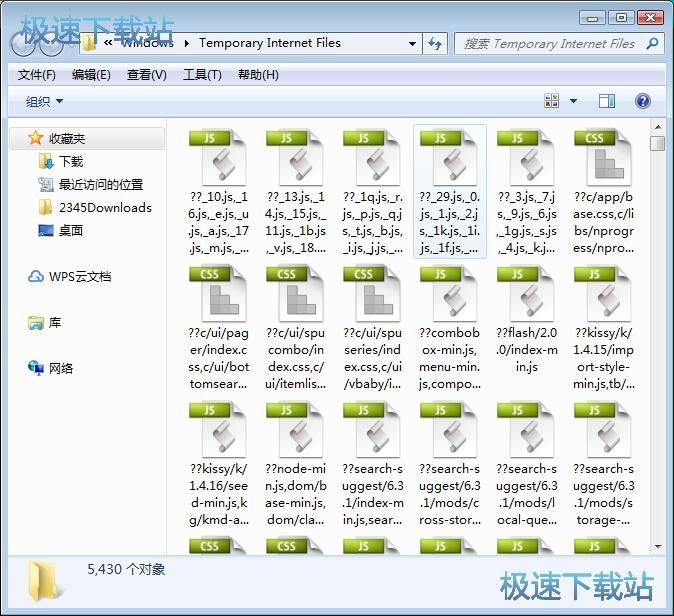Viewport: 674px width, 616px height.
Task: Select the ??_1q.js file icon
Action: coord(372,157)
